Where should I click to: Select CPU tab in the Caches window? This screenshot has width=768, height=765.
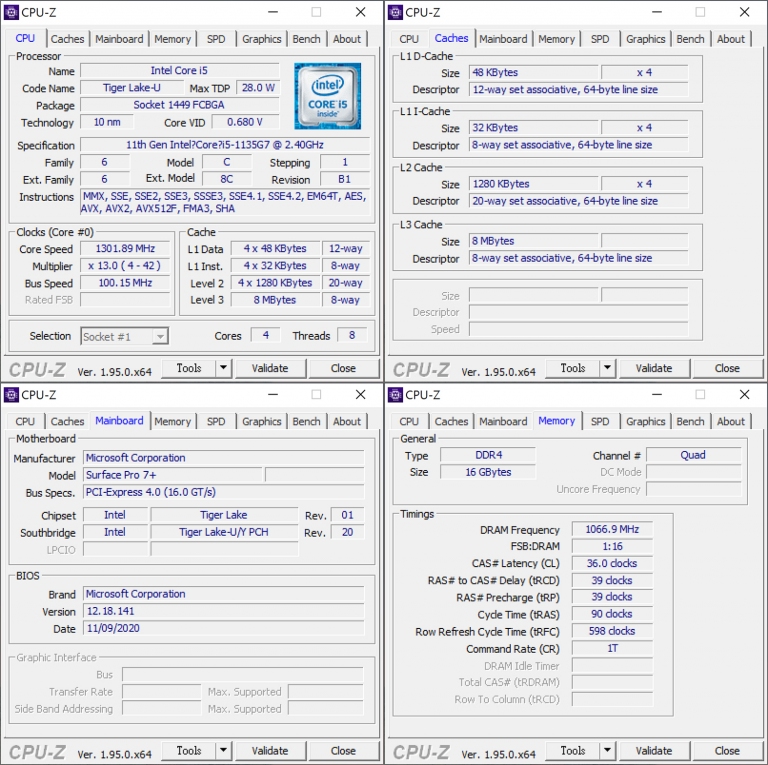pos(409,39)
